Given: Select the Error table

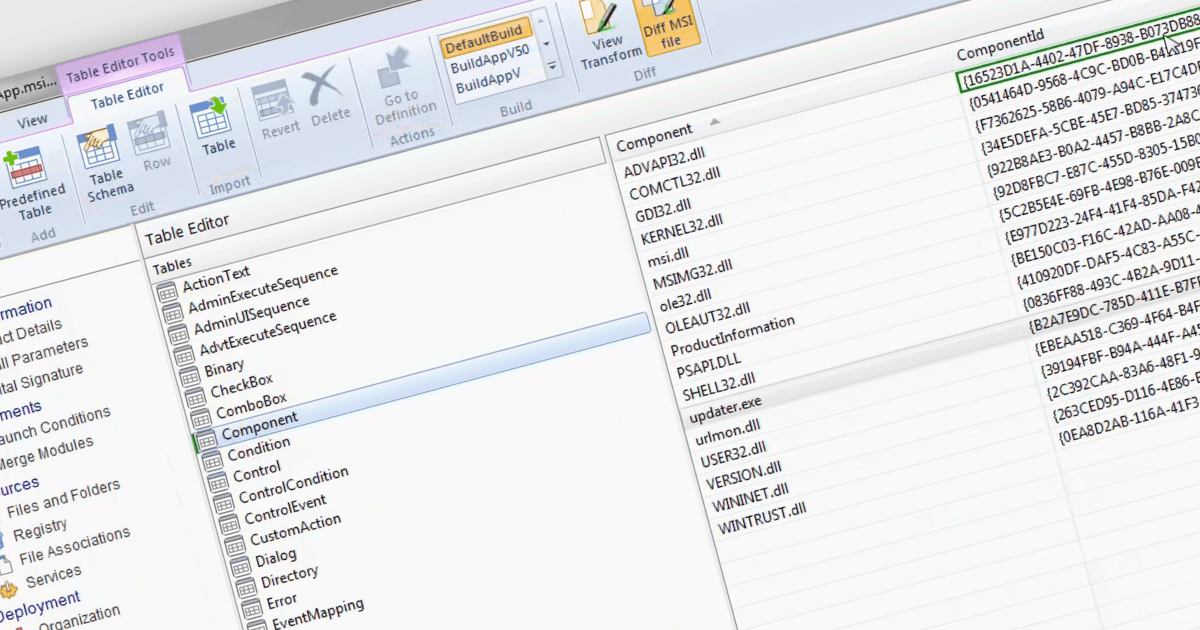Looking at the screenshot, I should (x=281, y=600).
